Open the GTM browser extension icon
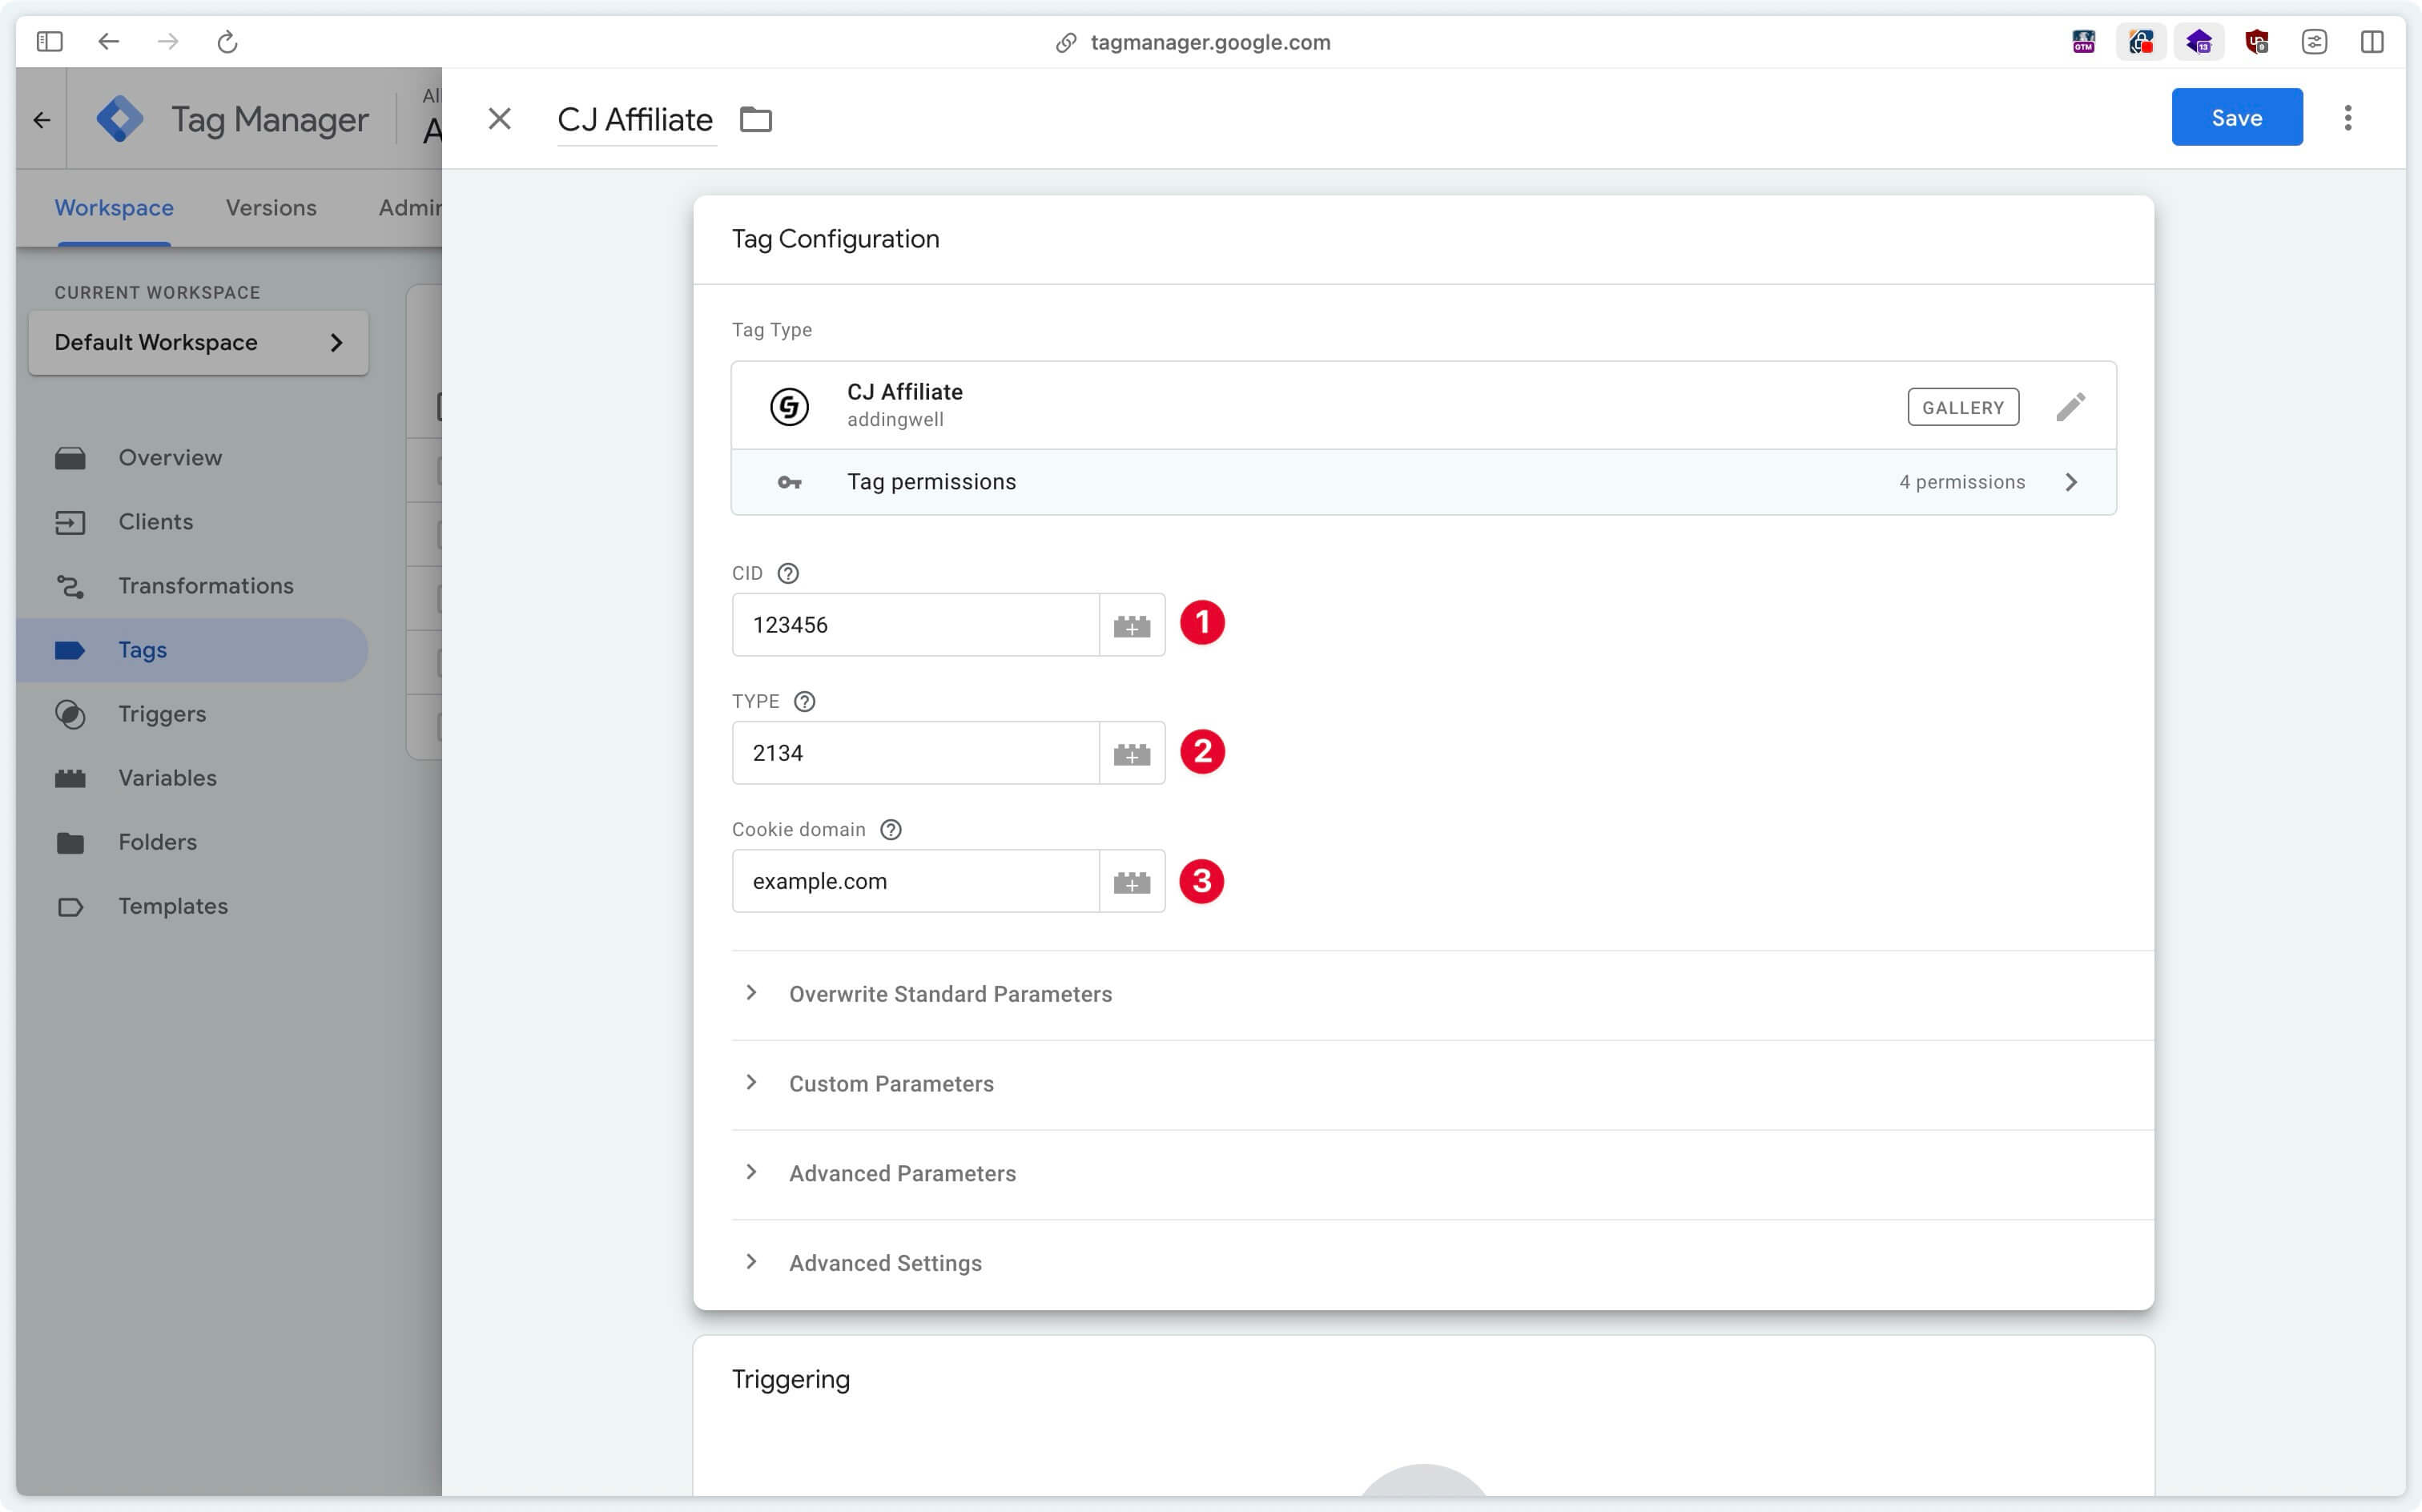The width and height of the screenshot is (2422, 1512). pos(2084,41)
